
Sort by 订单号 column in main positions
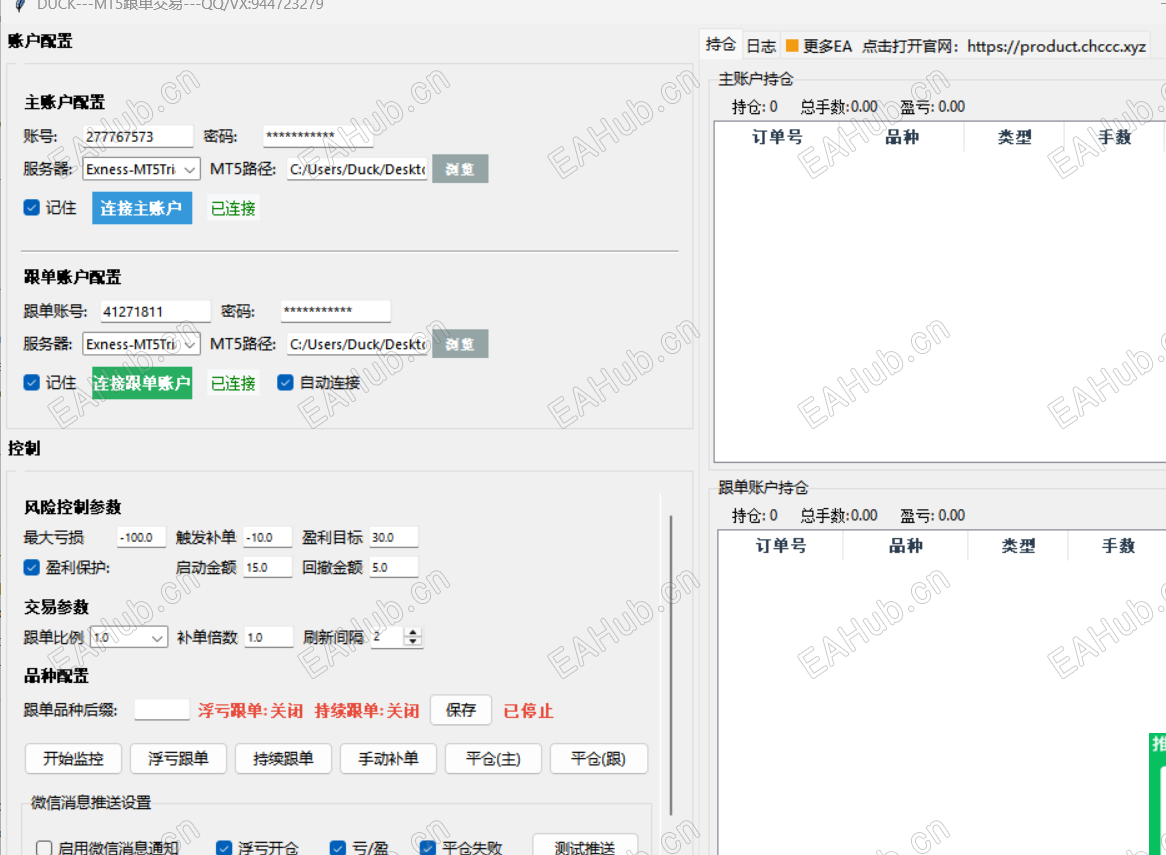777,137
